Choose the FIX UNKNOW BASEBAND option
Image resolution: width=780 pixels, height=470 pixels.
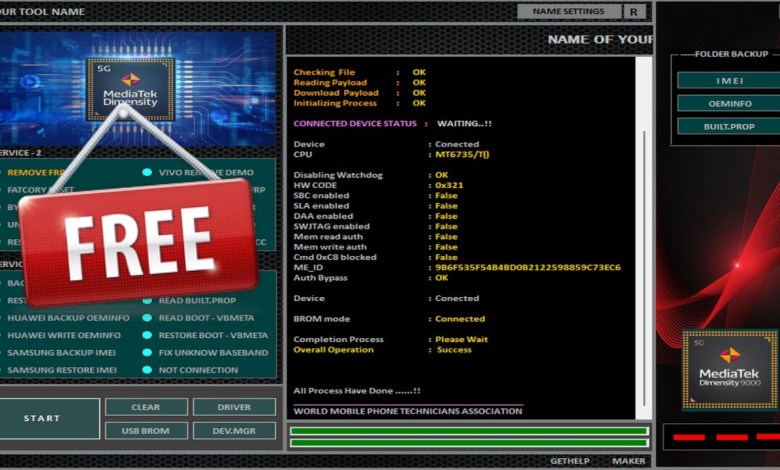tap(212, 353)
